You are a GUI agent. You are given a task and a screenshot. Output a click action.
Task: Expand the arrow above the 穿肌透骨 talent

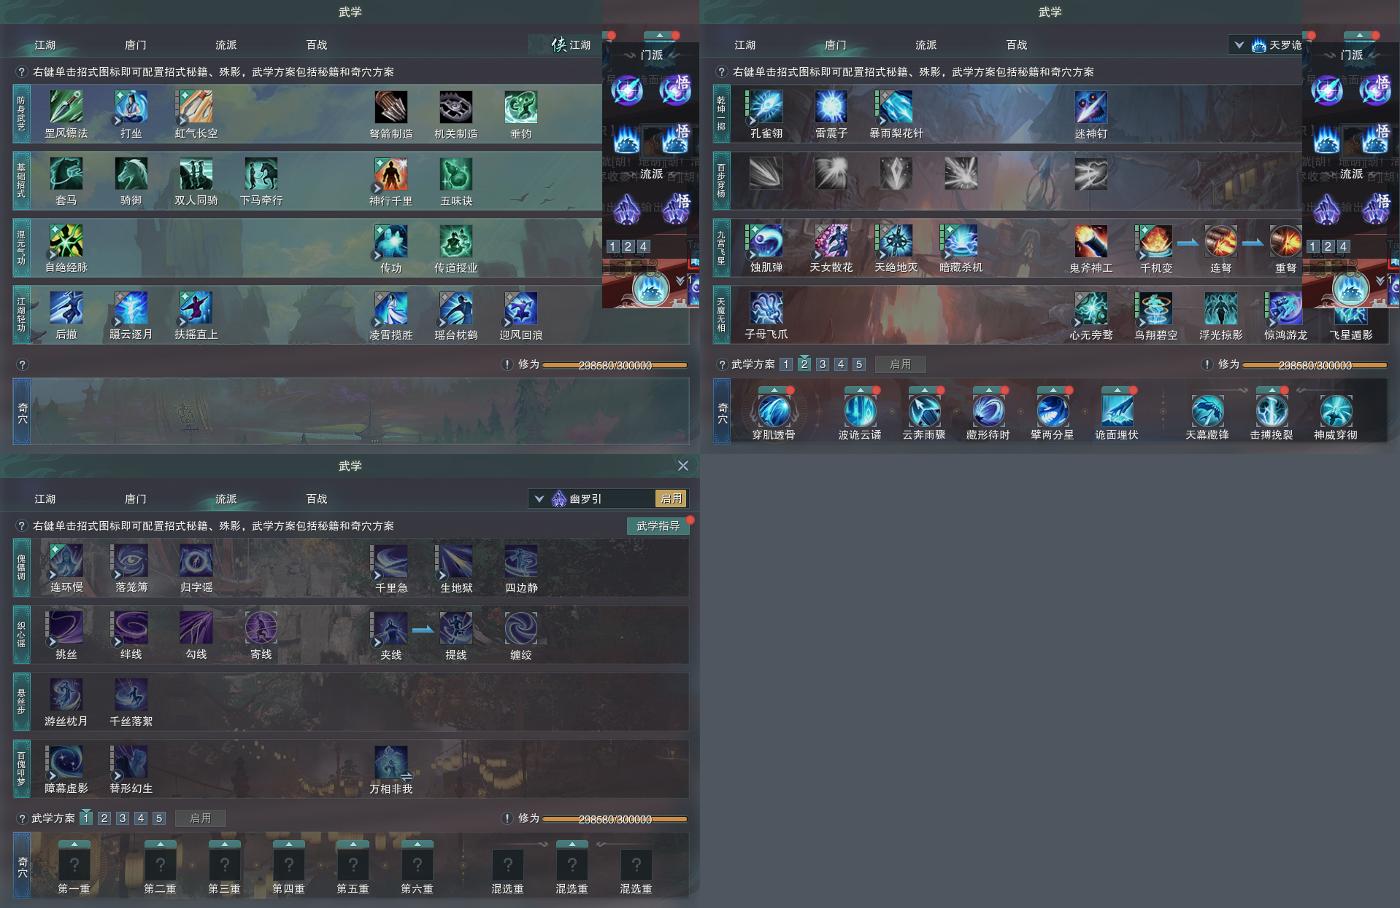point(774,391)
